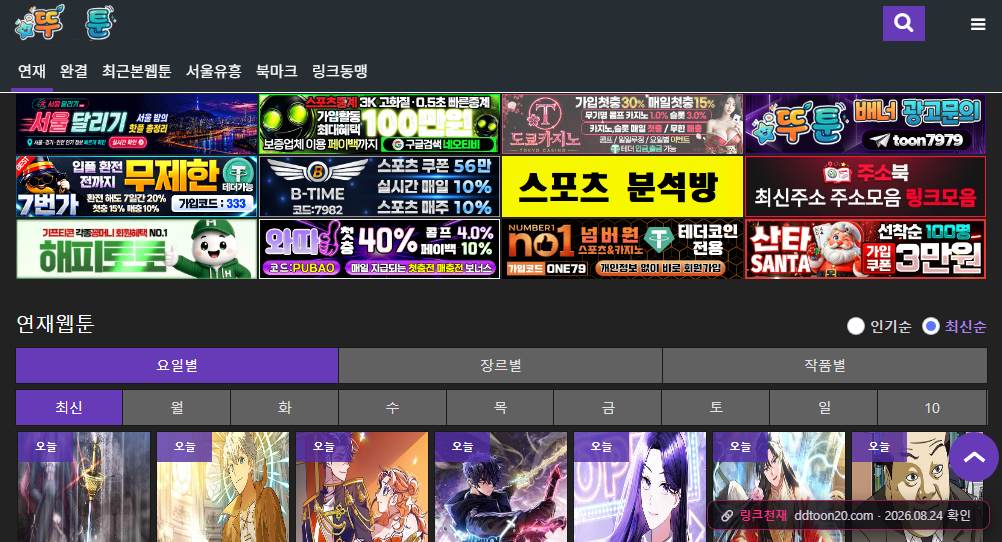1002x542 pixels.
Task: Select the 수 day filter
Action: [392, 407]
